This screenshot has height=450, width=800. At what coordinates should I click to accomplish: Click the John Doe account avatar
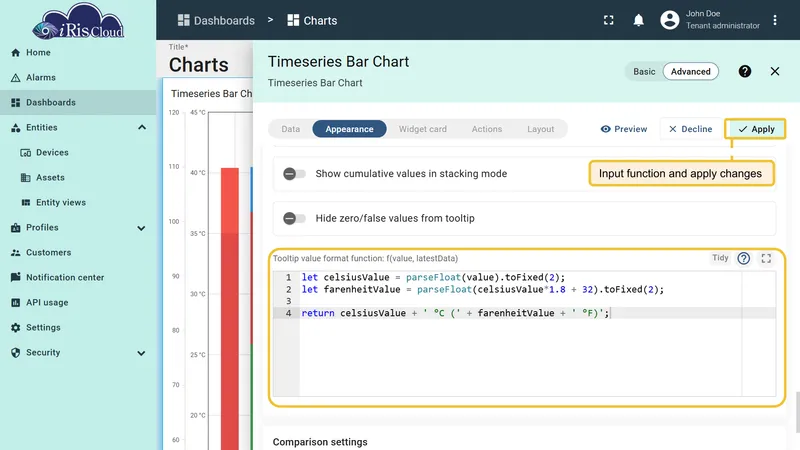coord(669,20)
